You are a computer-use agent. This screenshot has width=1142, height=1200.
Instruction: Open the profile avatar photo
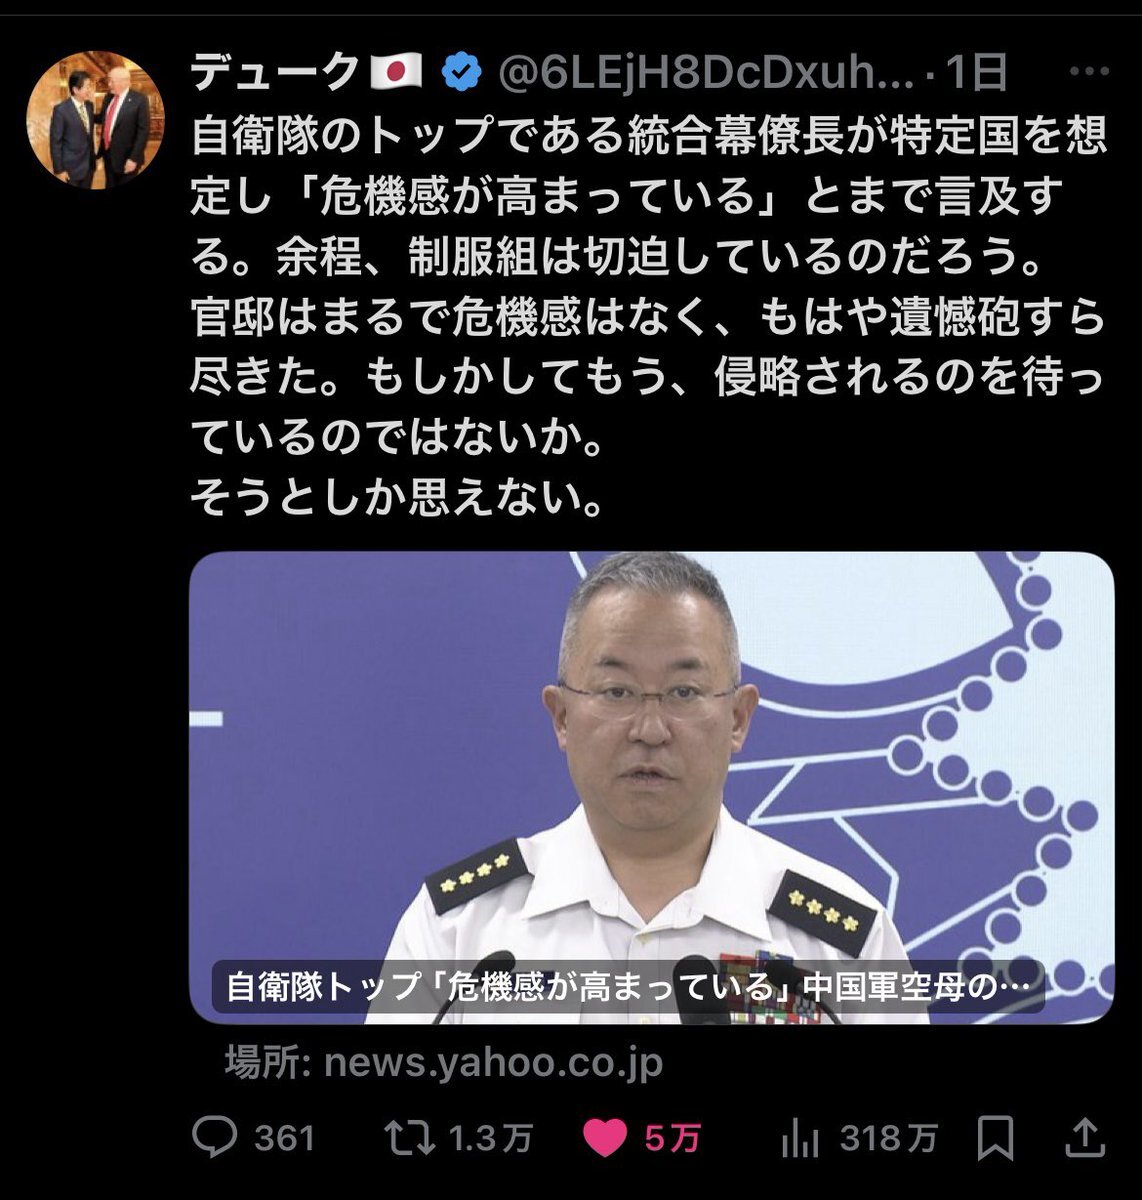pos(96,120)
